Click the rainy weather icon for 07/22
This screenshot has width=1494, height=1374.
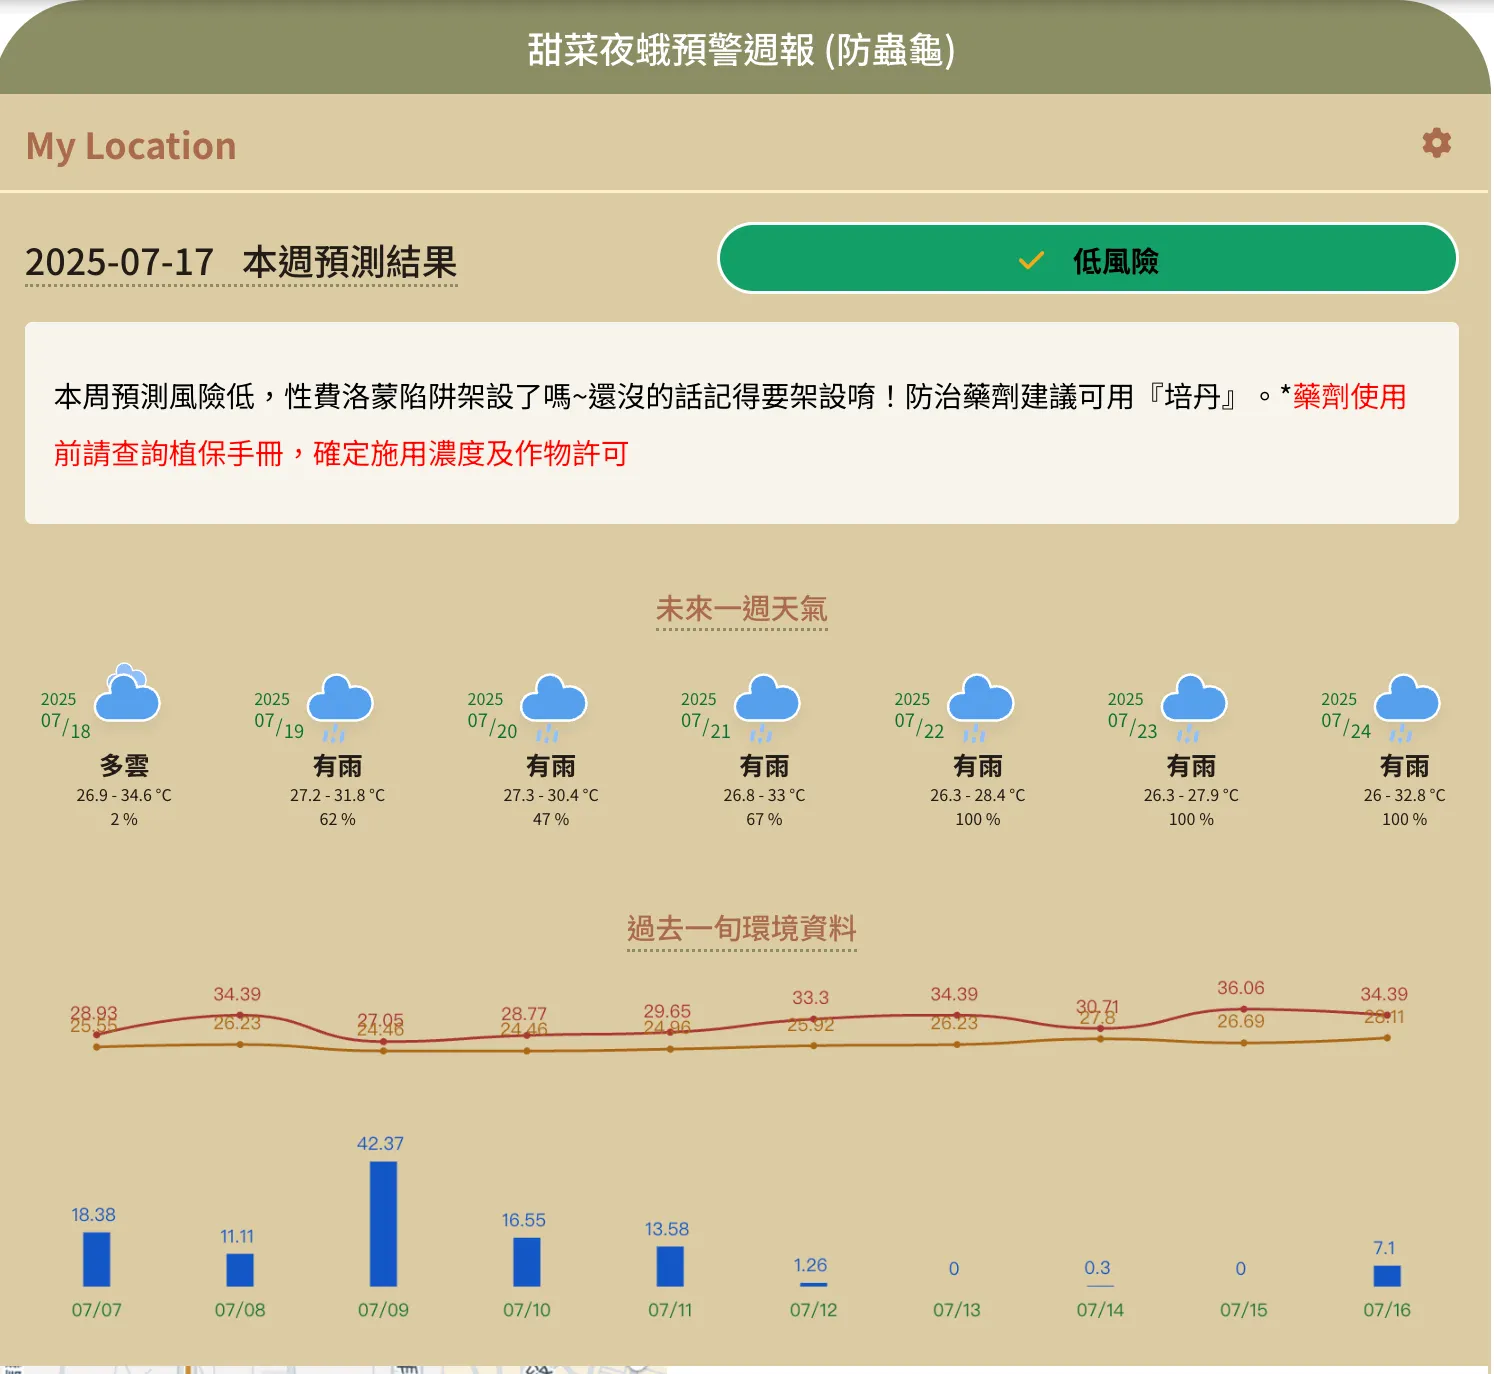[980, 704]
